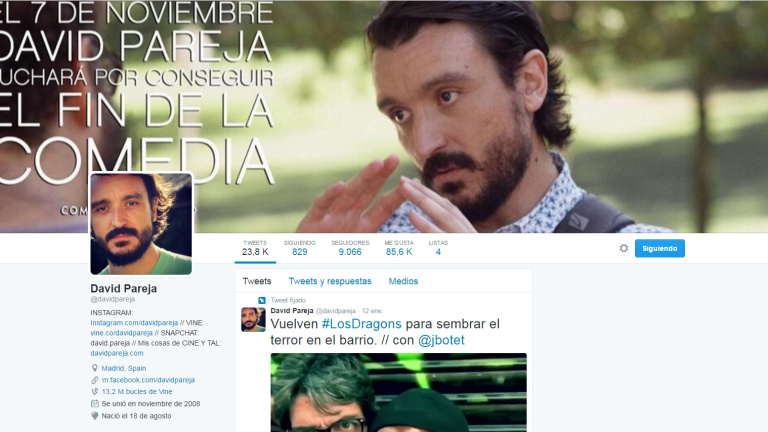Screen dimensions: 768x432
Task: Open the @jbotet mention link
Action: pos(441,341)
